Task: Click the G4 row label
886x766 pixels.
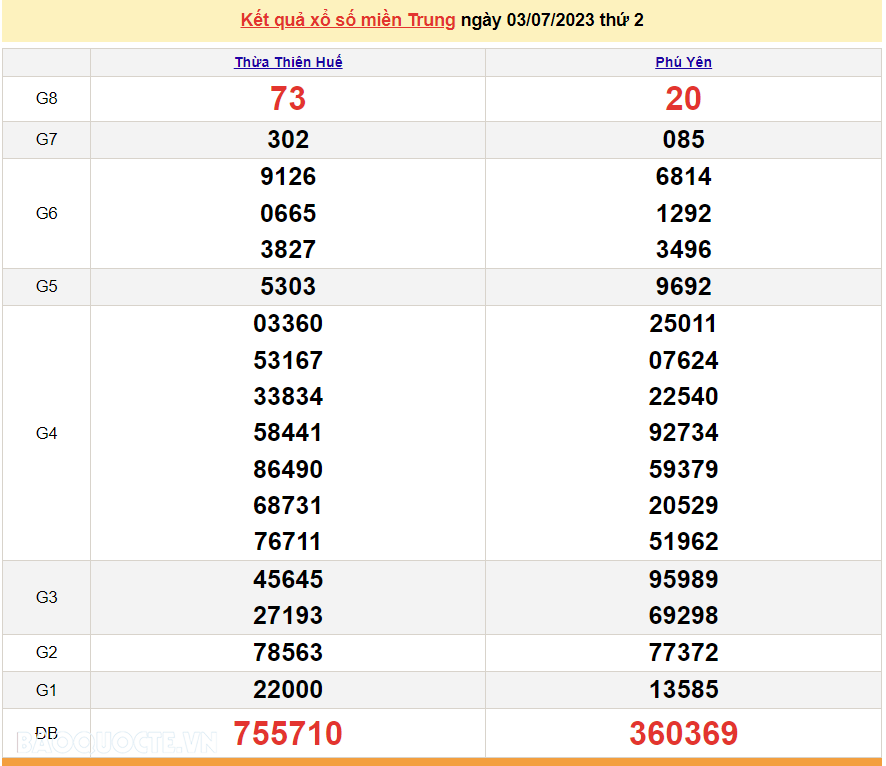Action: [47, 433]
